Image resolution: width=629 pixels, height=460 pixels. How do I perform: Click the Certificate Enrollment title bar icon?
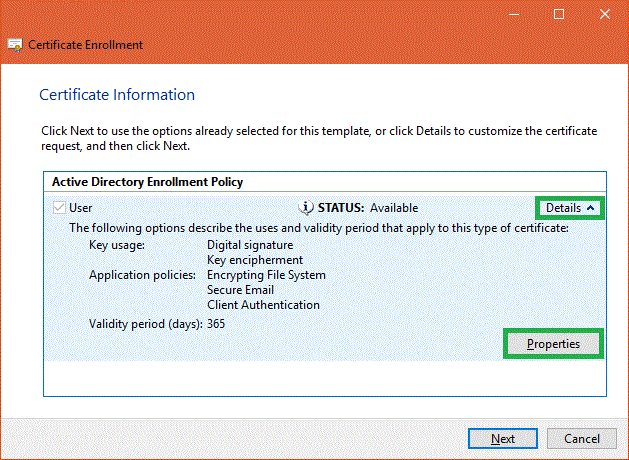coord(16,45)
